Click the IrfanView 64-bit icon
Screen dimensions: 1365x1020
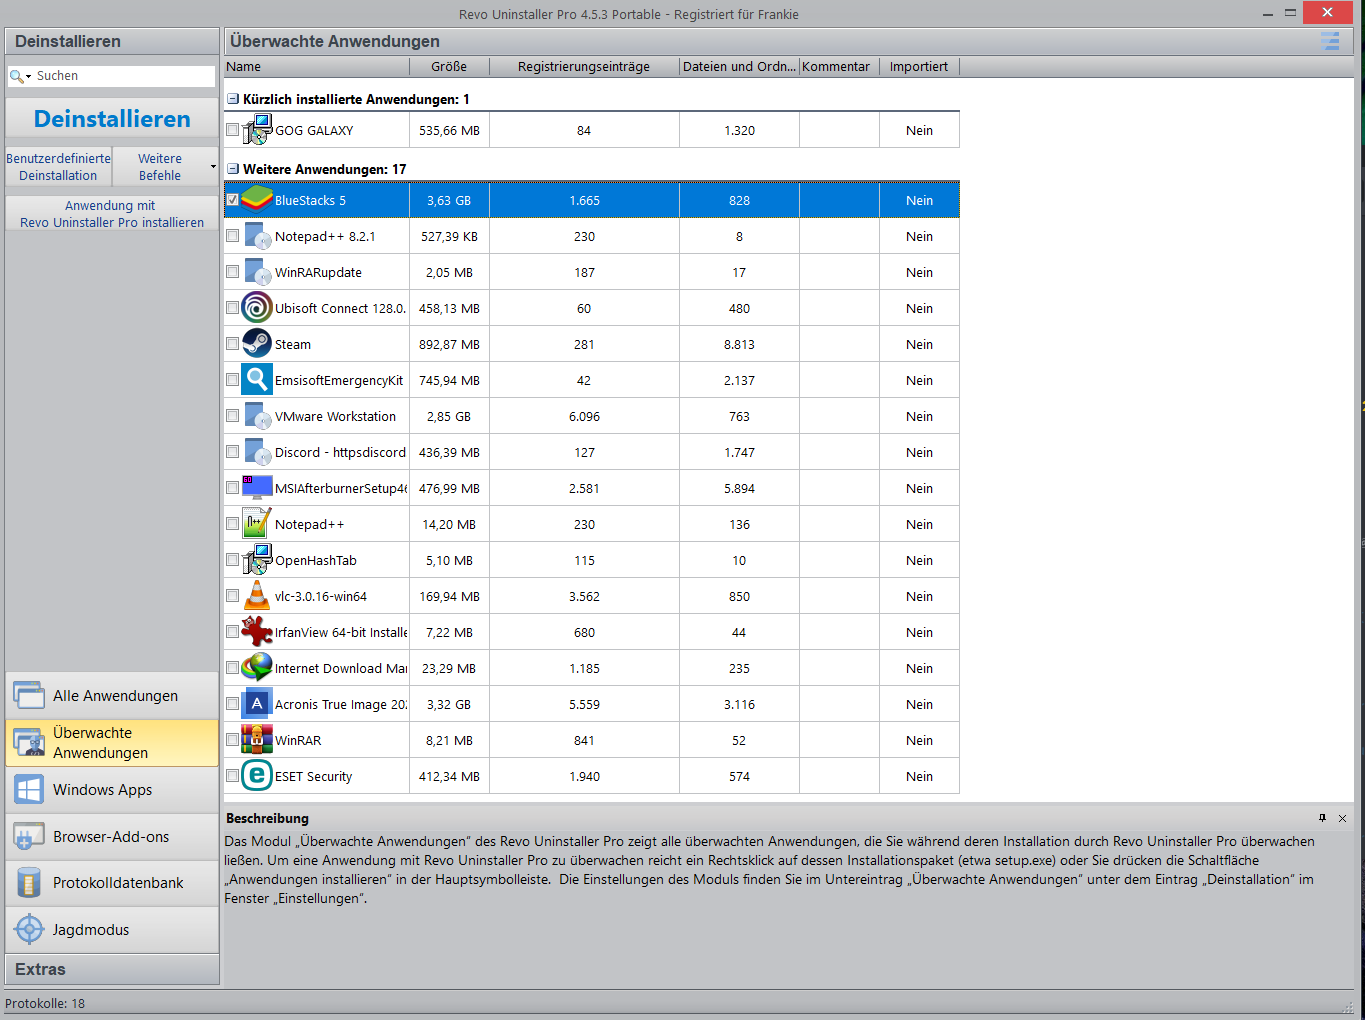point(257,631)
